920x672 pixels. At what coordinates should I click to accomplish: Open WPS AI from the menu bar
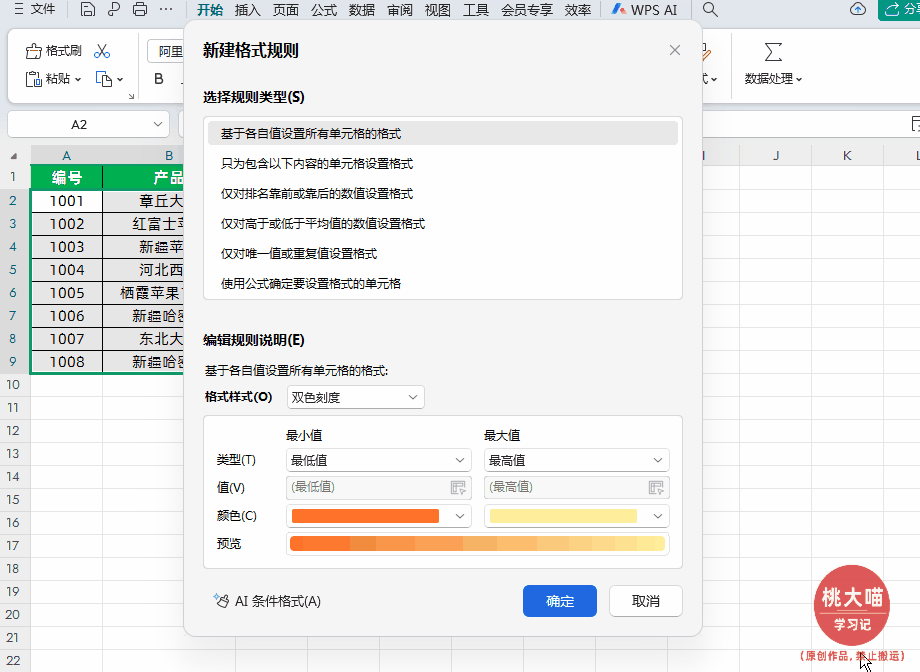coord(644,10)
